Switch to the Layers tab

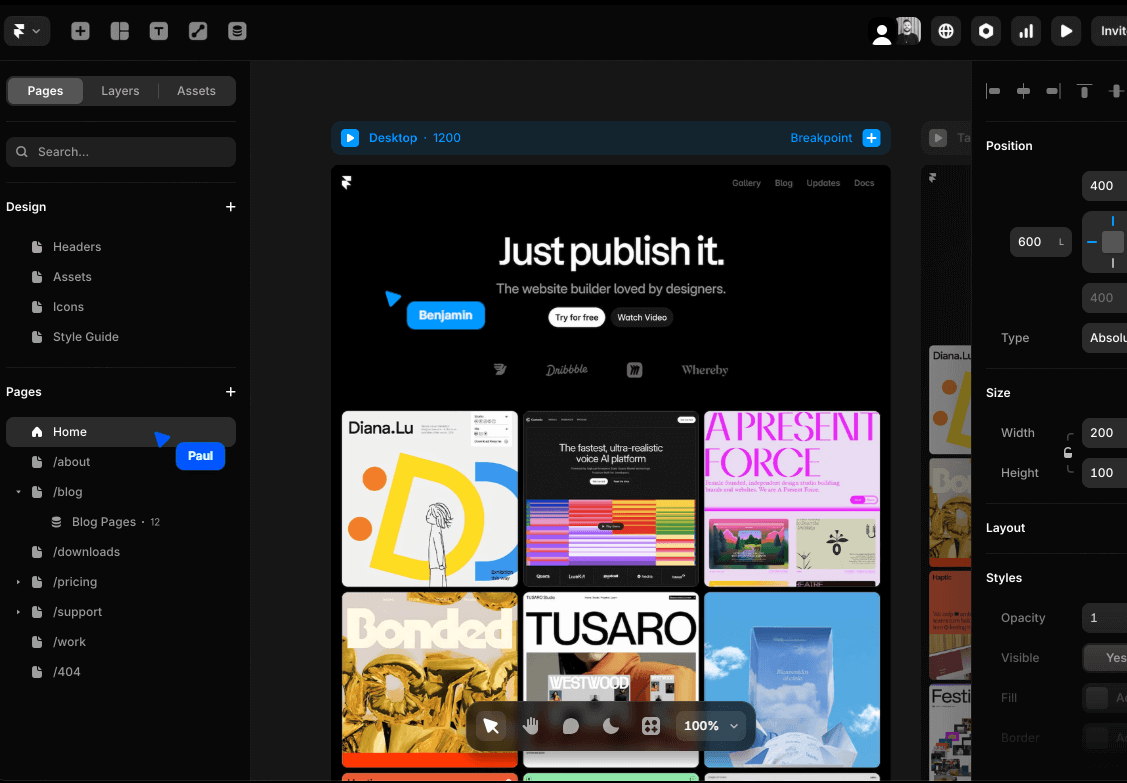coord(120,90)
